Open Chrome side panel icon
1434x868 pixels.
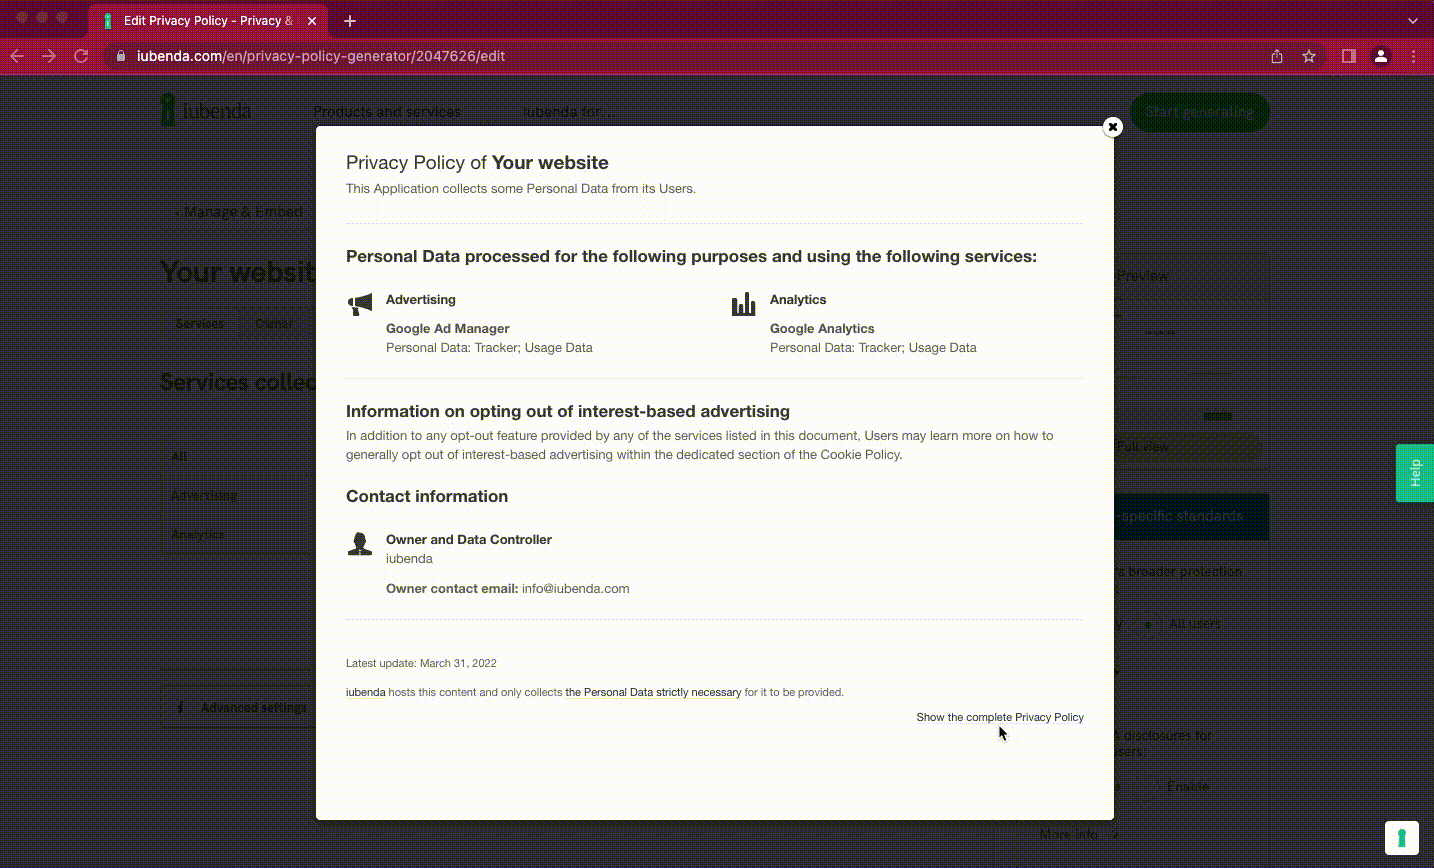[x=1348, y=57]
